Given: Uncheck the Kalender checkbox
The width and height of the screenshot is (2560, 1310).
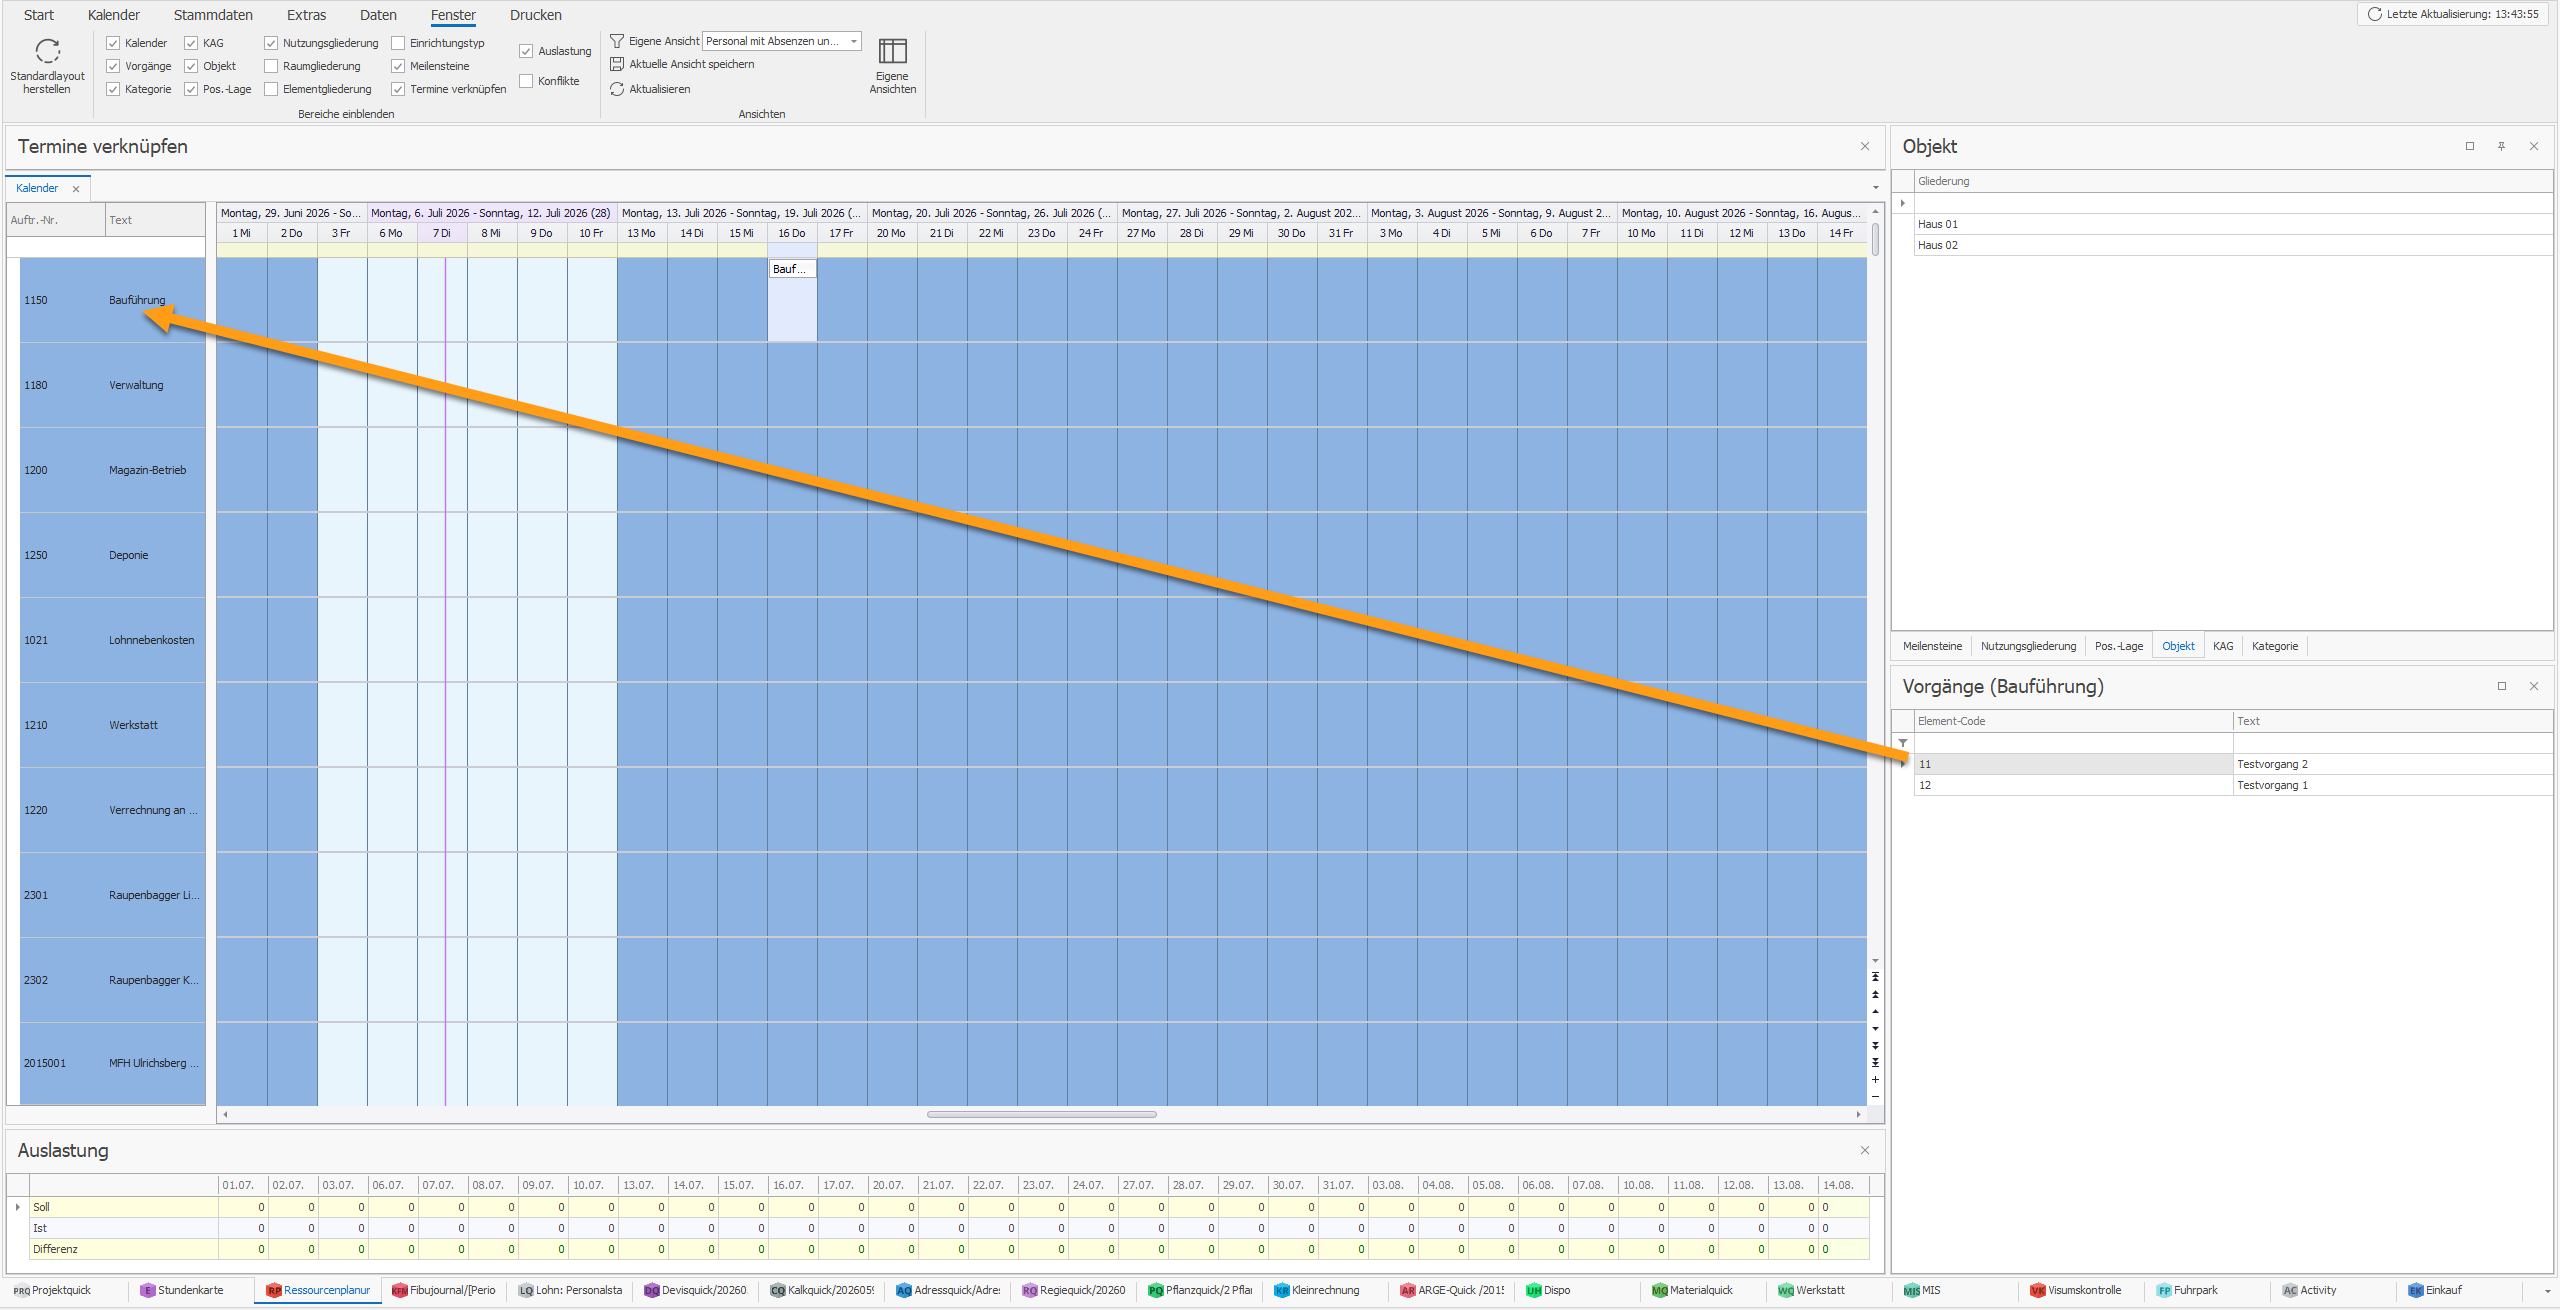Looking at the screenshot, I should pyautogui.click(x=113, y=43).
